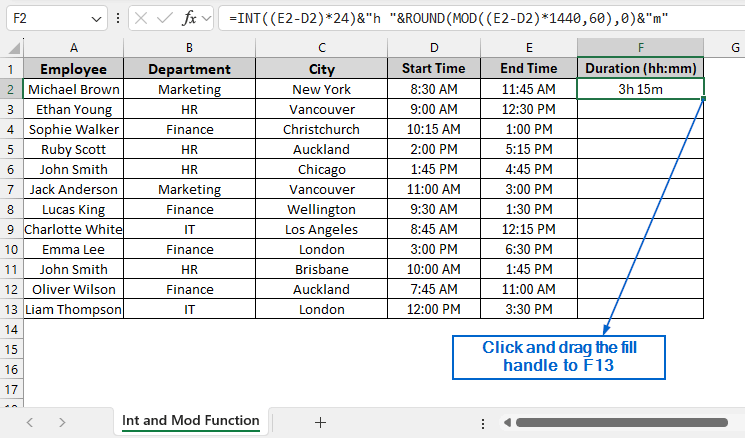Screen dimensions: 745x438
Task: Select the Charlotte White cell
Action: 74,229
